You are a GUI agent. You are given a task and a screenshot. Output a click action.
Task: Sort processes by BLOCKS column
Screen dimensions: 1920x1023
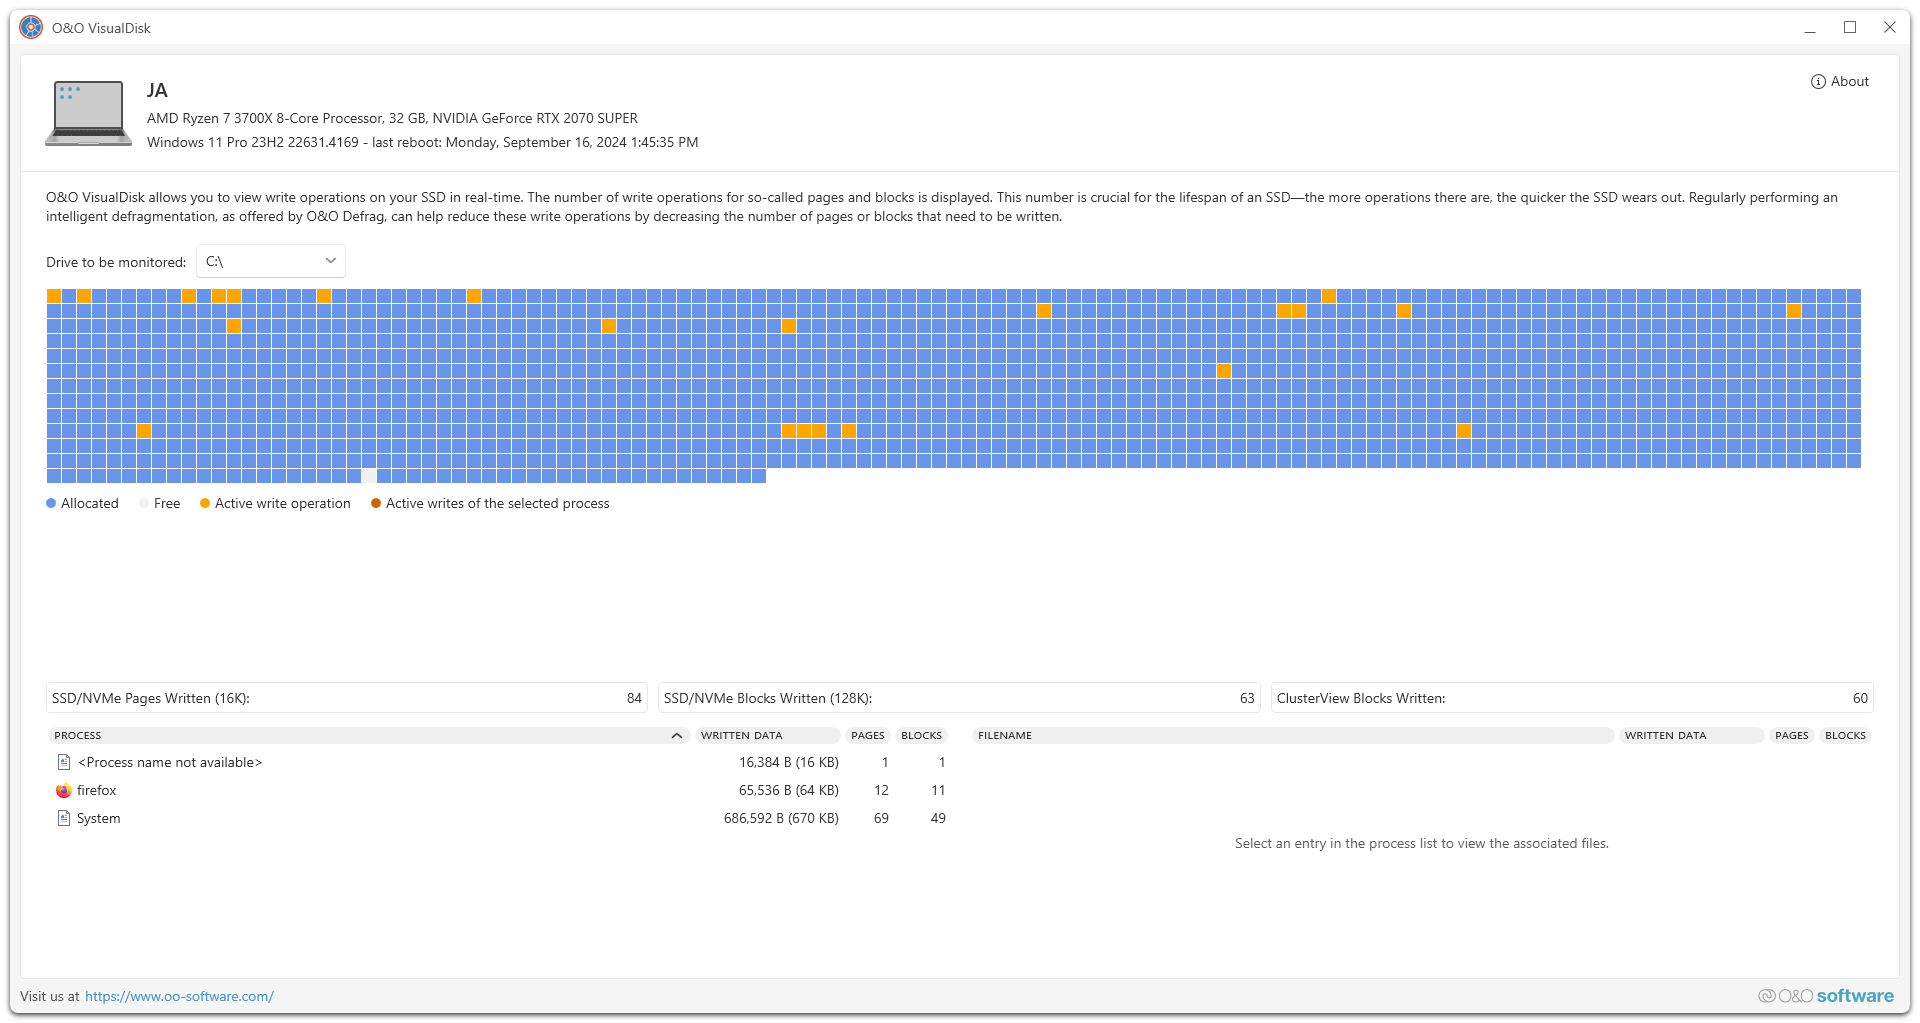coord(921,735)
